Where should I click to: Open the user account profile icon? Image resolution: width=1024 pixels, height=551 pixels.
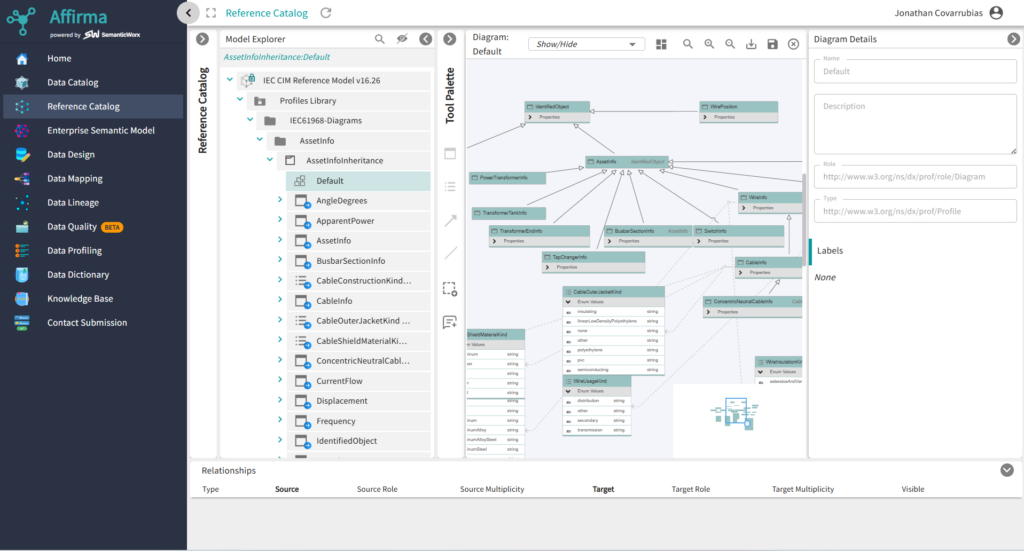(x=995, y=13)
